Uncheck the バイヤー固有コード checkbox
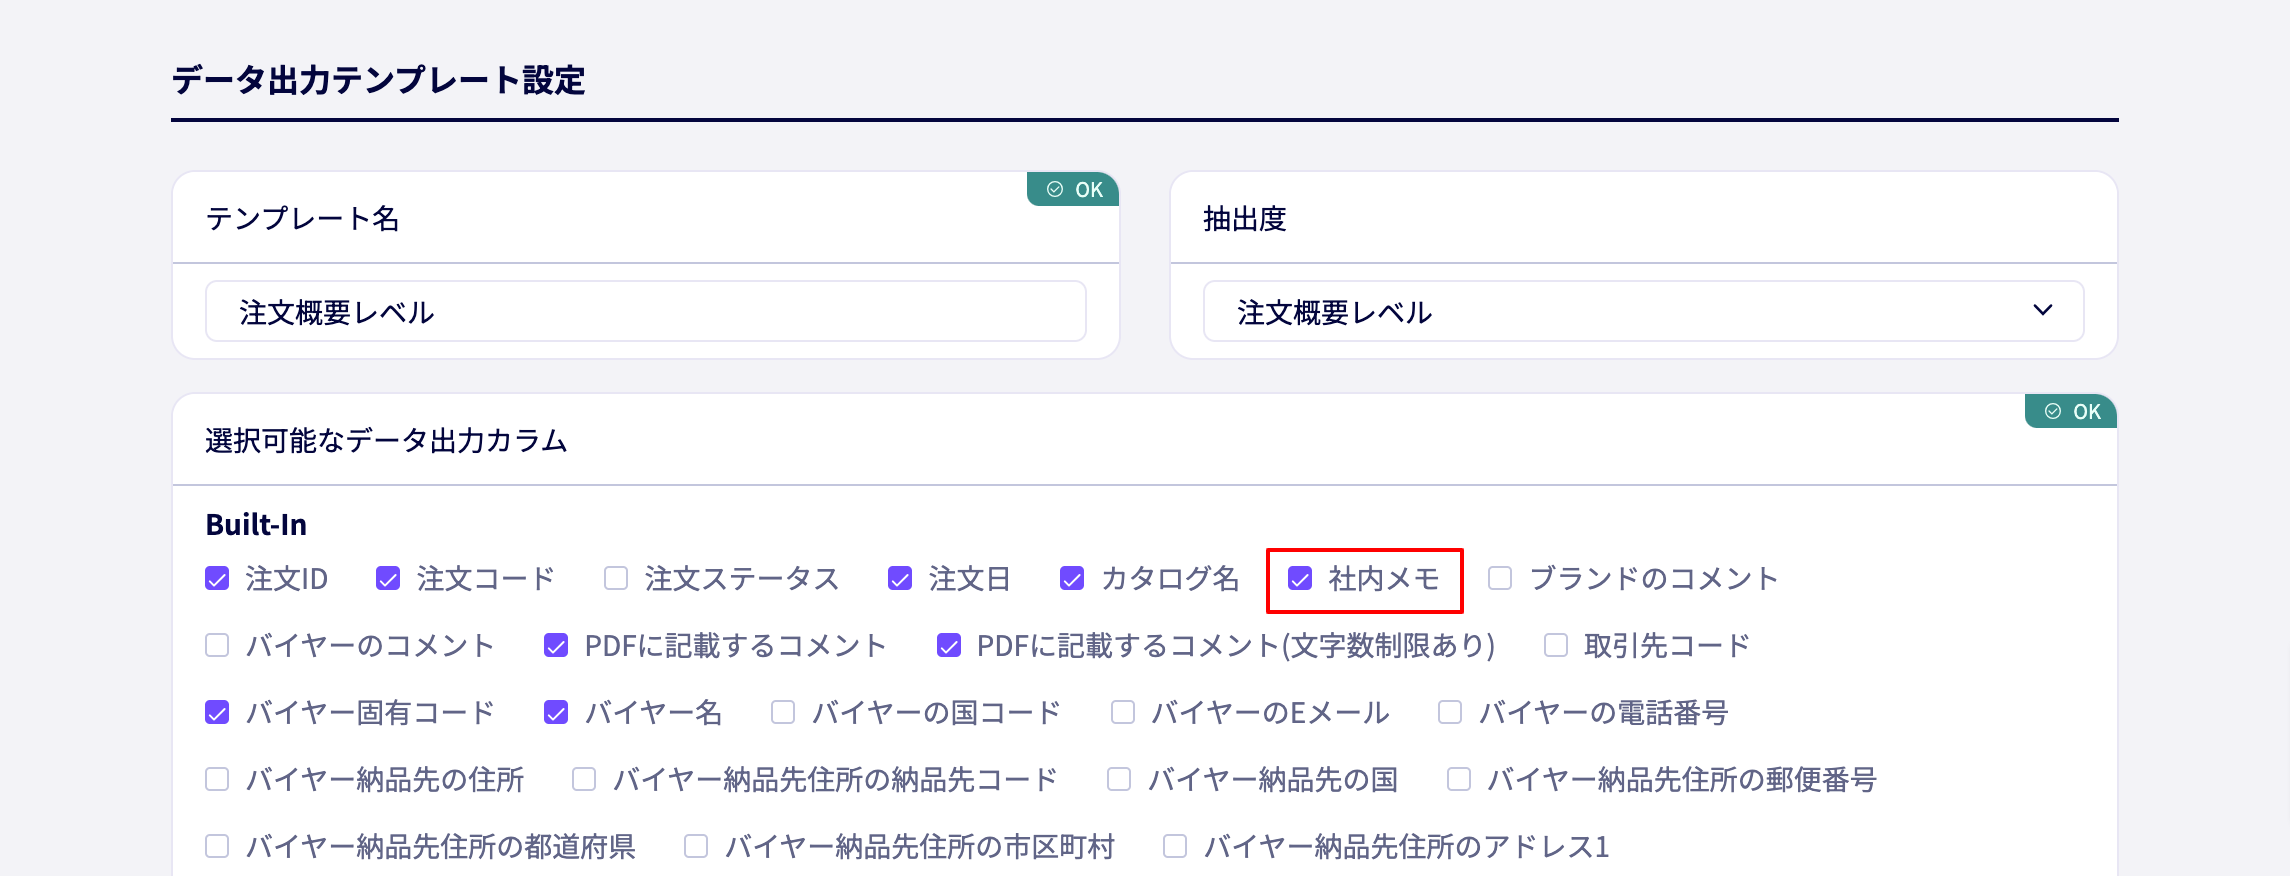Screen dimensions: 2290x876 [217, 713]
